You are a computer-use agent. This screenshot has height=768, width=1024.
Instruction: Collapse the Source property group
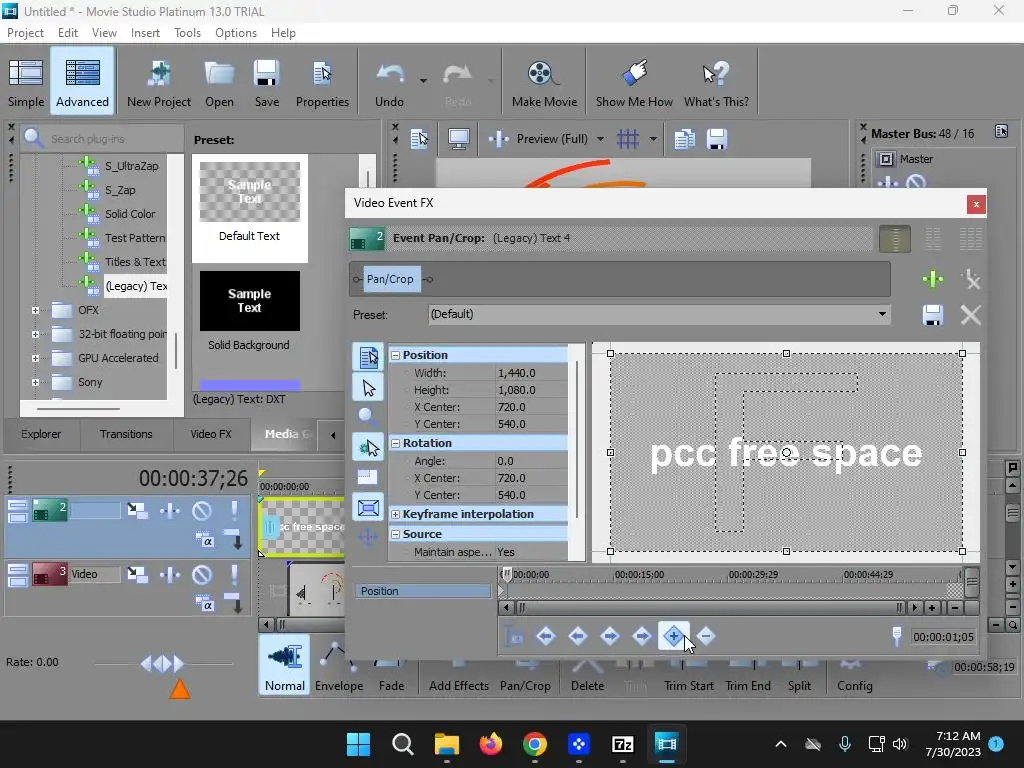coord(395,534)
